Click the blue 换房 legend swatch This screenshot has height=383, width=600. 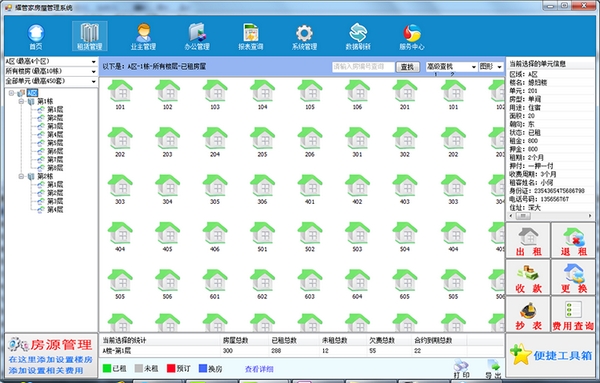(203, 368)
